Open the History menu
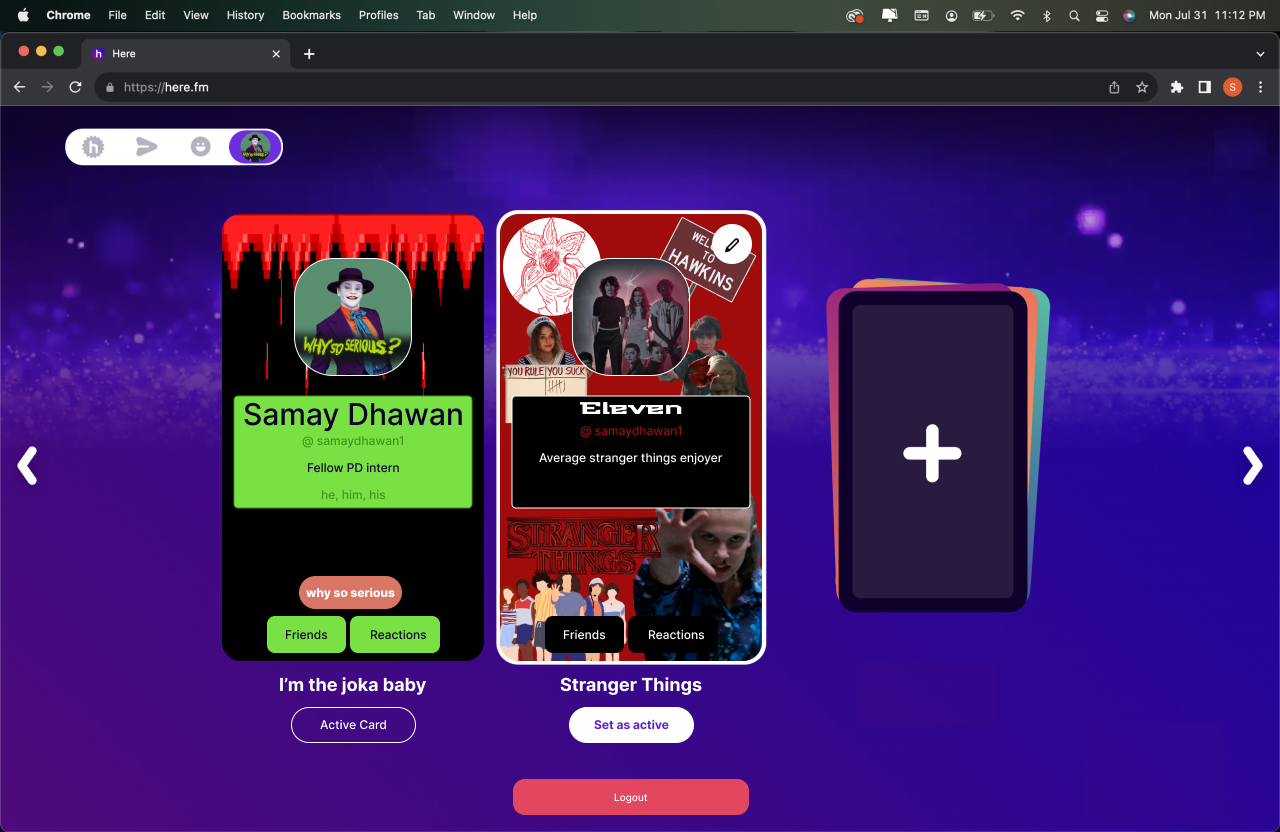 point(245,15)
